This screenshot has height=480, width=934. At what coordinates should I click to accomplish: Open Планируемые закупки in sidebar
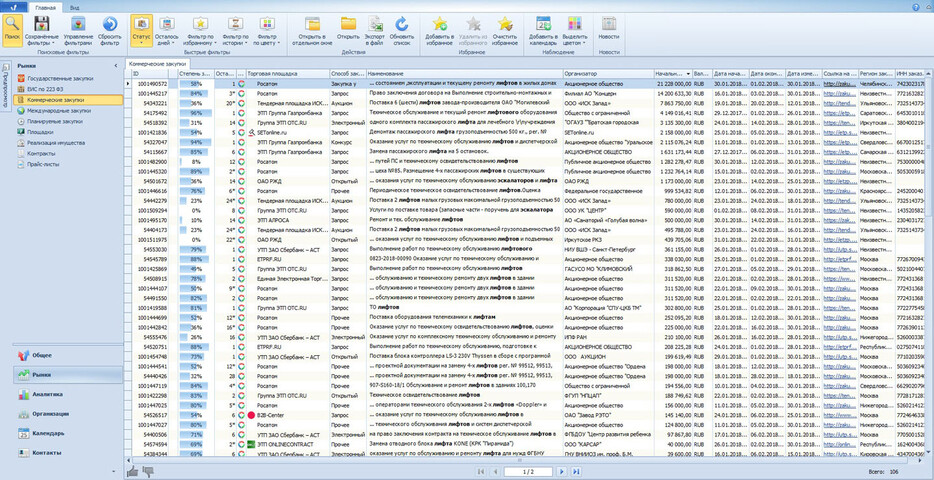pos(54,121)
